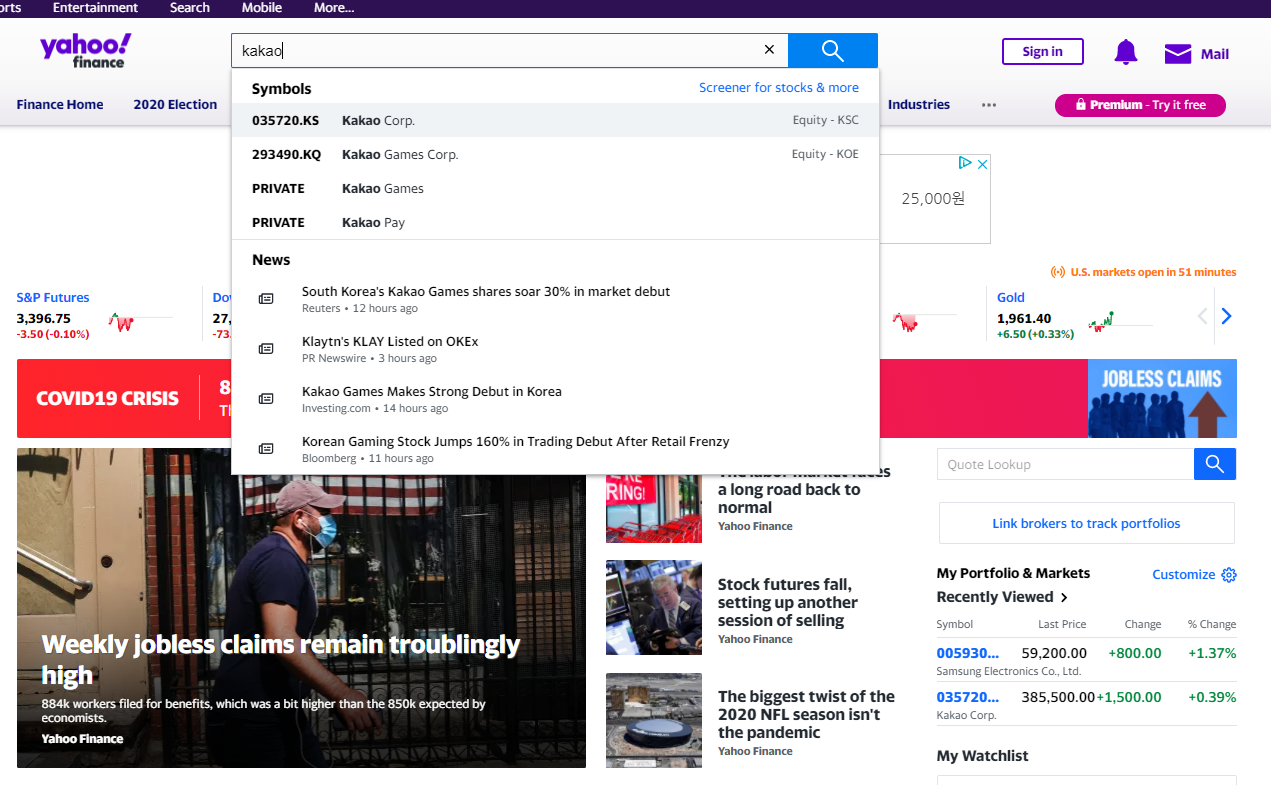Viewport: 1271px width, 785px height.
Task: Open the Mobile top menu item
Action: pyautogui.click(x=262, y=7)
